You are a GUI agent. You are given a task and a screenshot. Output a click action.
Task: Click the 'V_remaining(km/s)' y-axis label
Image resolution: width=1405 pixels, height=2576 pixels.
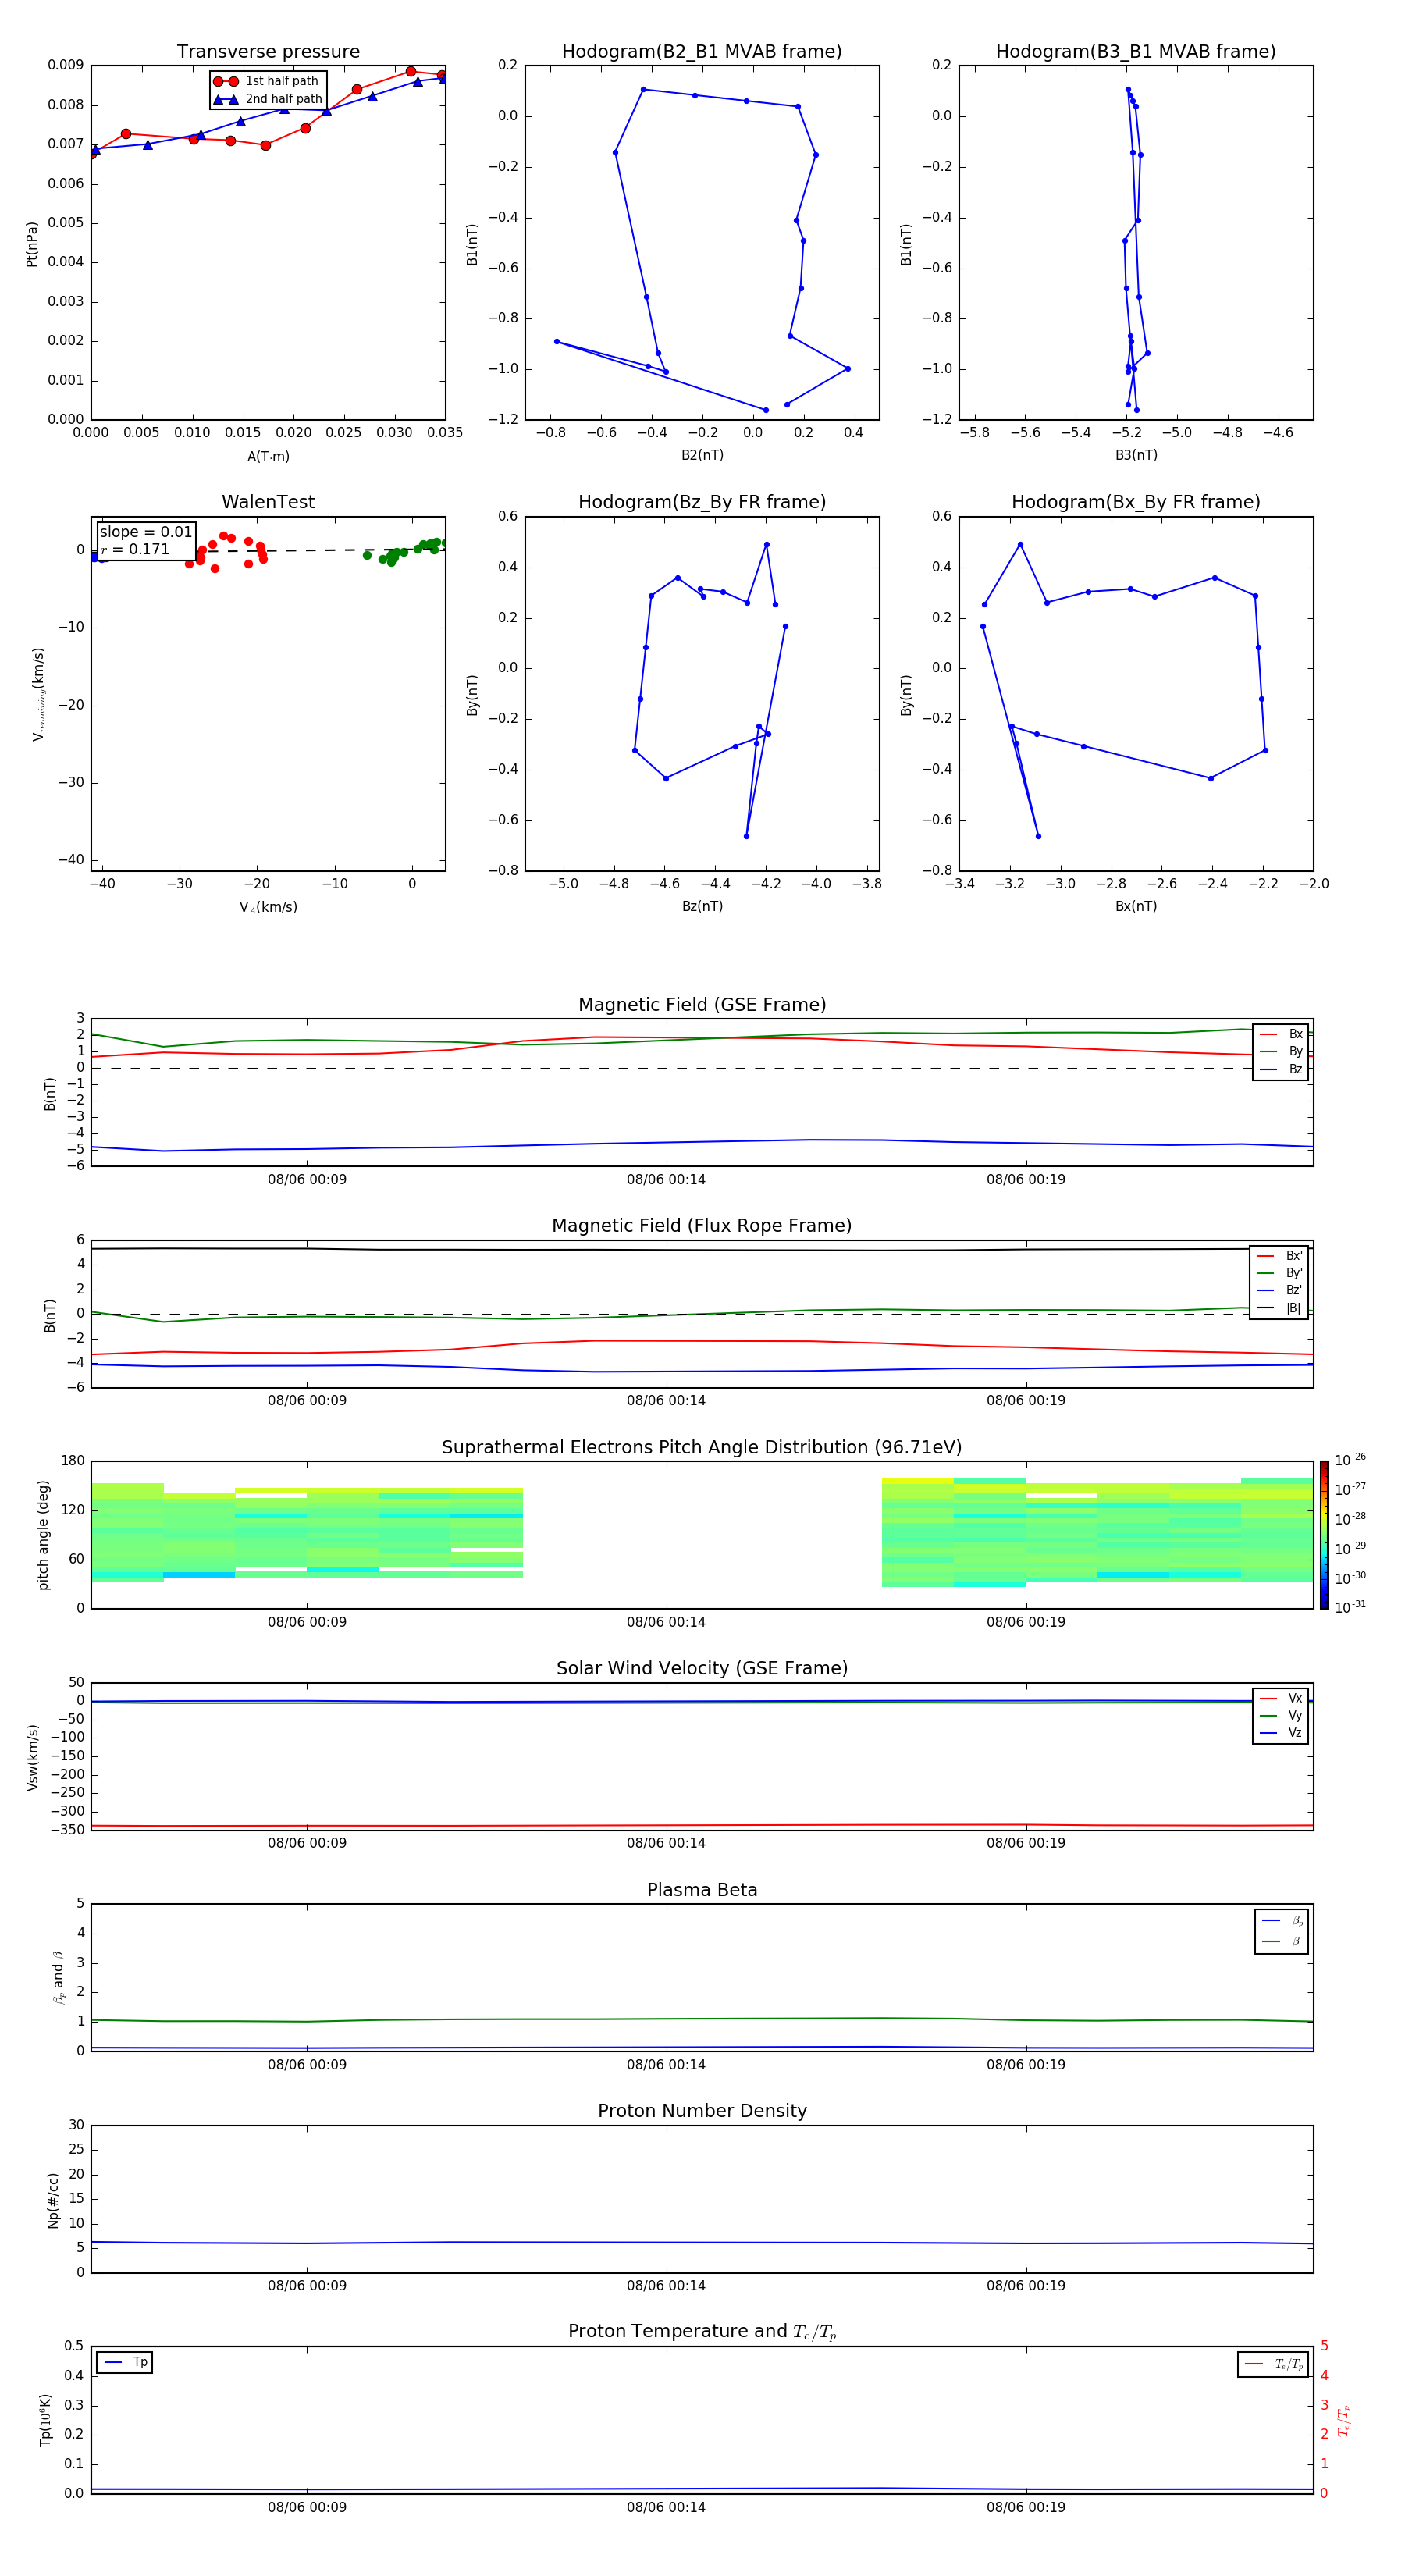(x=38, y=694)
